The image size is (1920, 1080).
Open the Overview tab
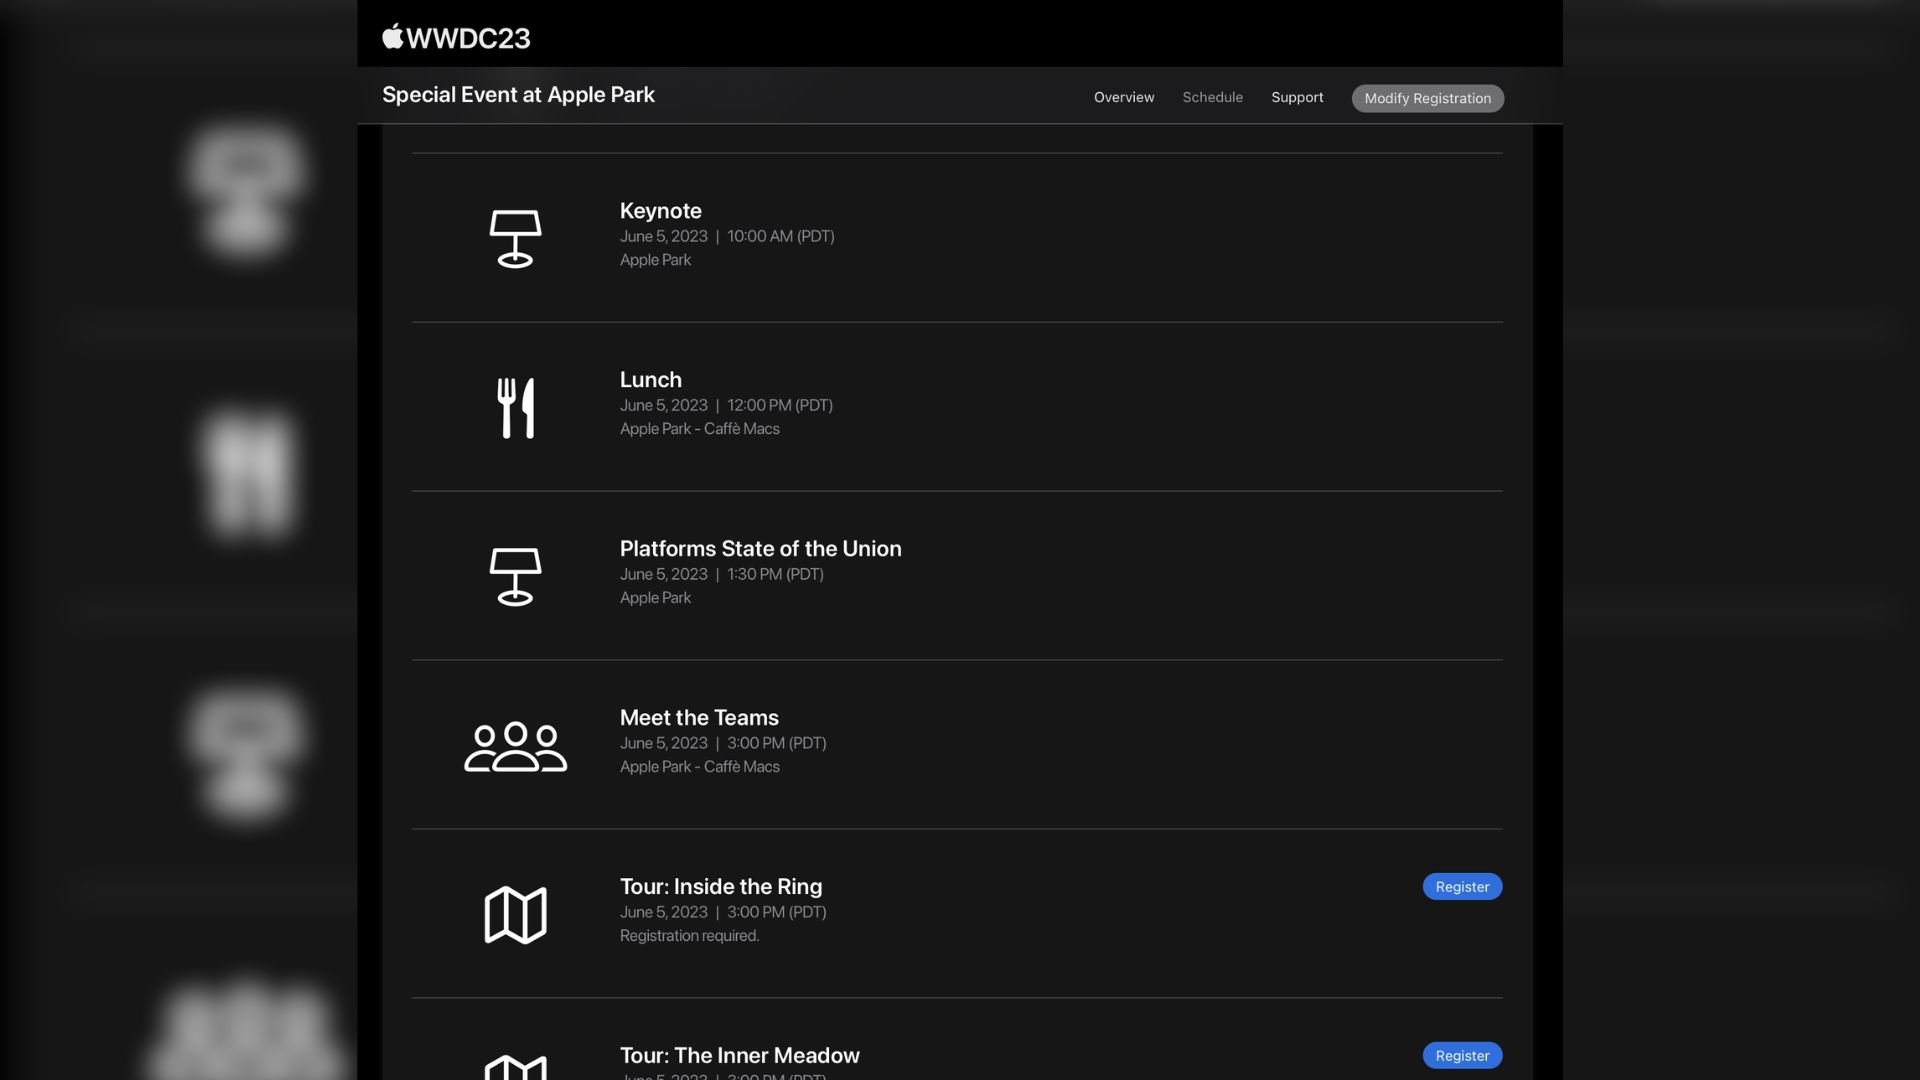(1124, 97)
